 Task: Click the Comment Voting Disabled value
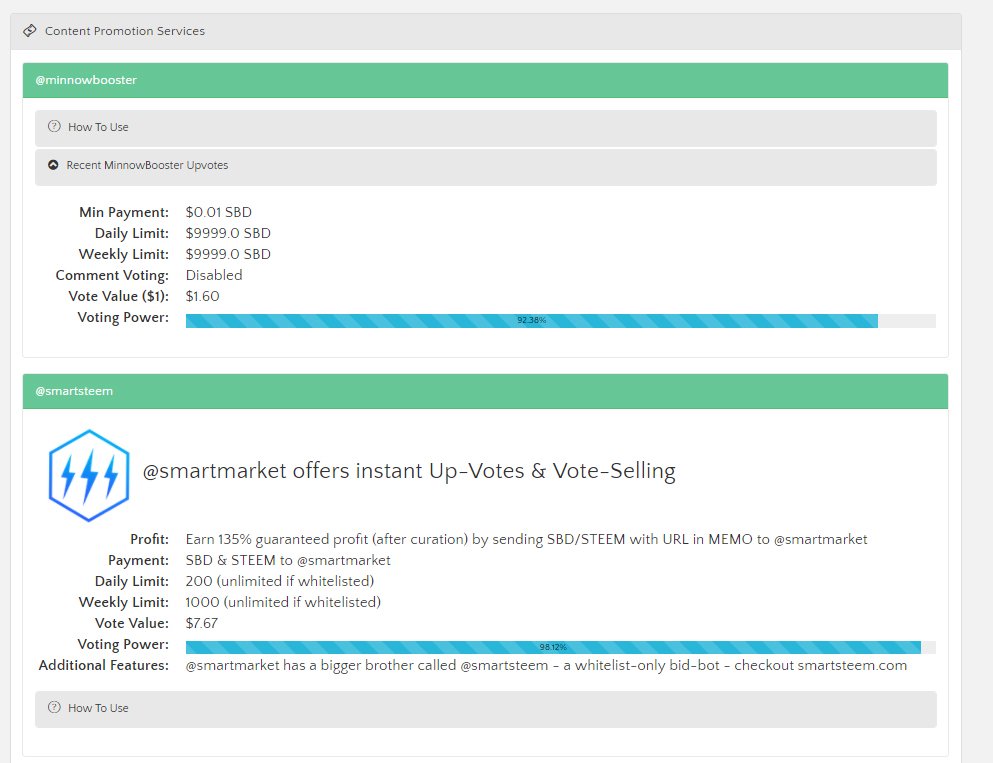214,275
